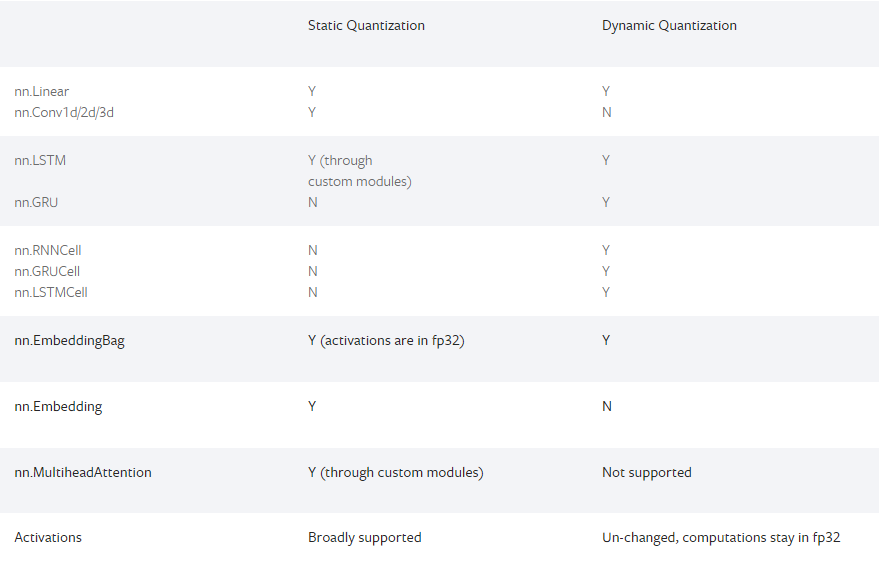The width and height of the screenshot is (879, 568).
Task: Click the nn.Conv1d/2d/3d row label
Action: click(x=64, y=113)
